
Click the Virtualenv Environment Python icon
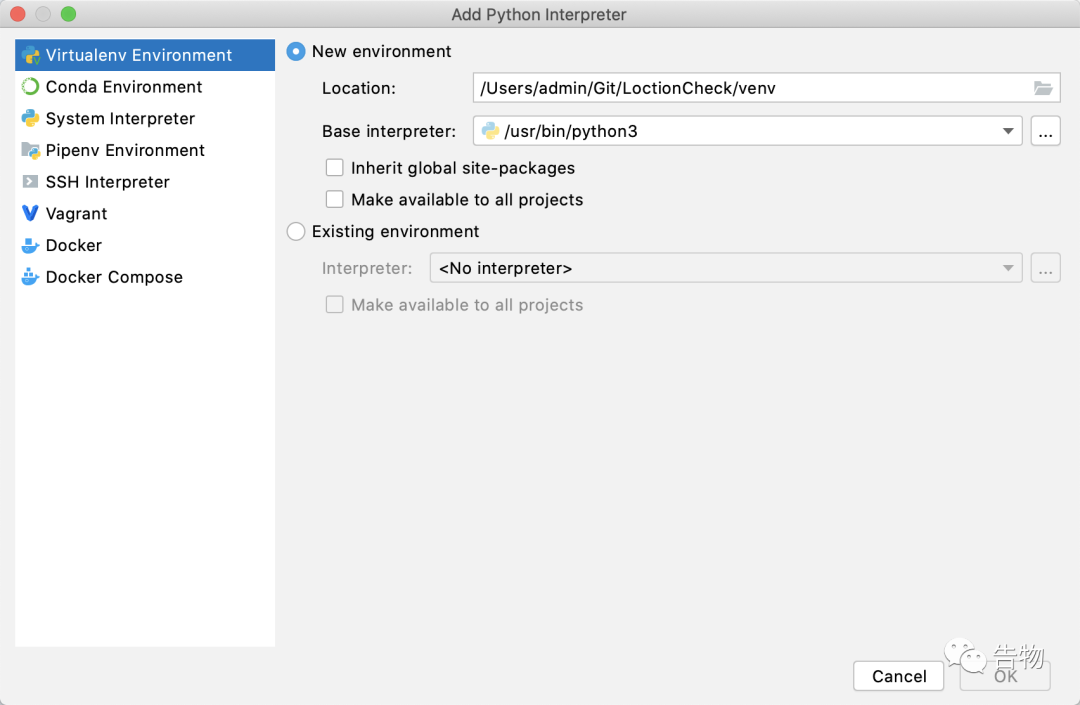tap(30, 55)
